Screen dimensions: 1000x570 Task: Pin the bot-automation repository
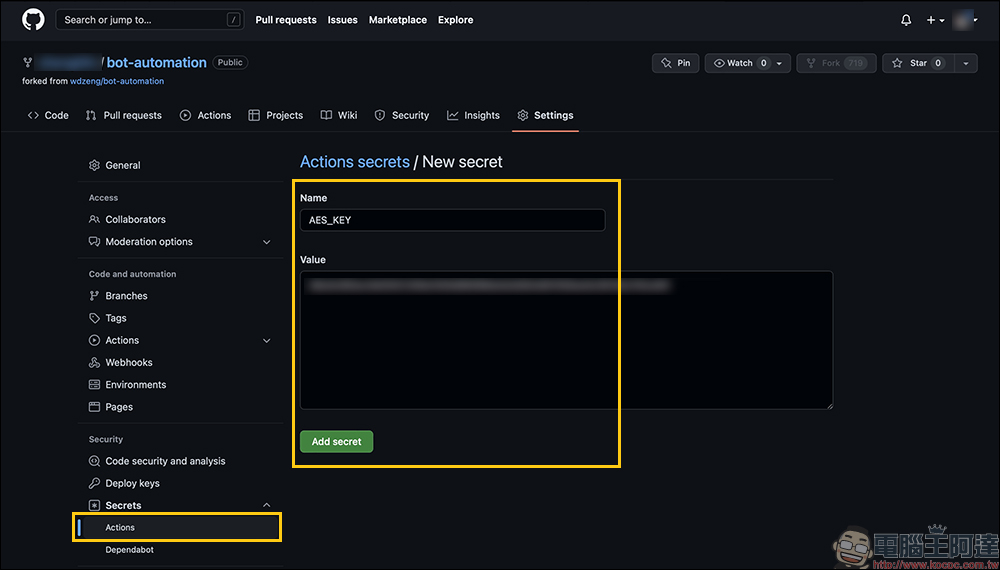pos(676,63)
